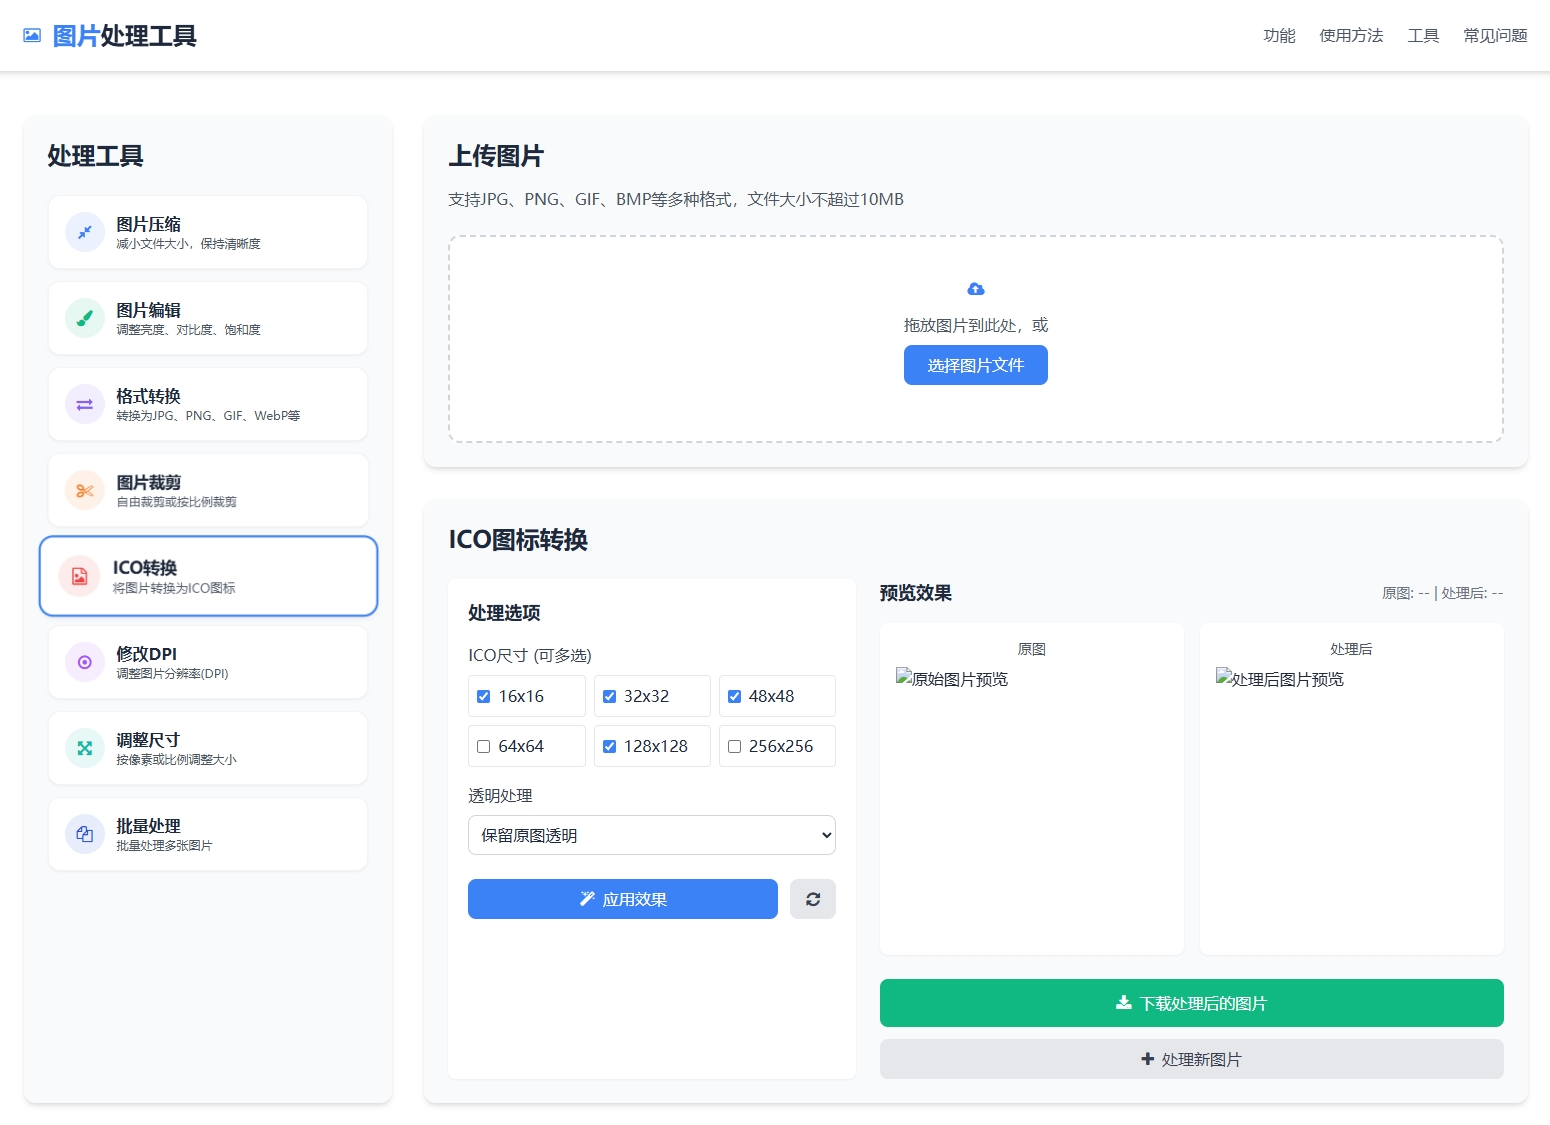
Task: Select the resize dimensions expand icon
Action: [85, 748]
